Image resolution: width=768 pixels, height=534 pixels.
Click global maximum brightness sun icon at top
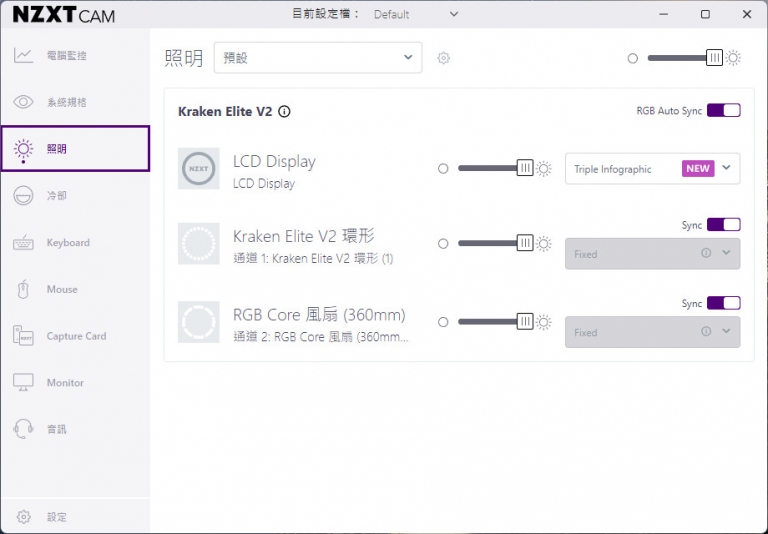point(733,58)
